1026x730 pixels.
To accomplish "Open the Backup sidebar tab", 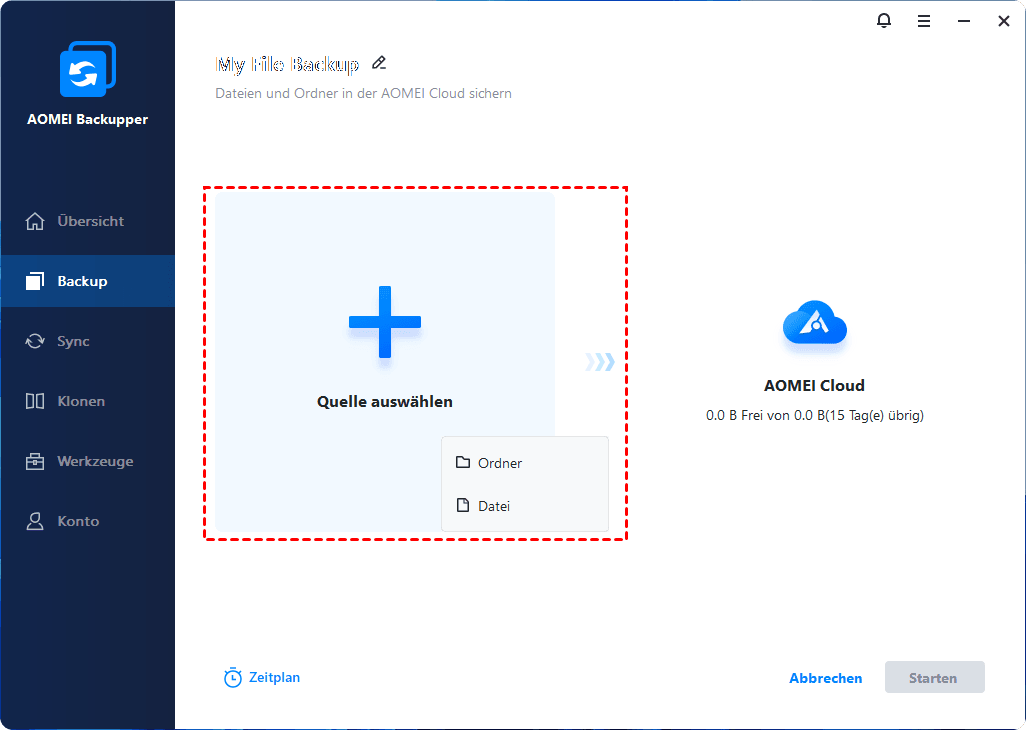I will (82, 281).
